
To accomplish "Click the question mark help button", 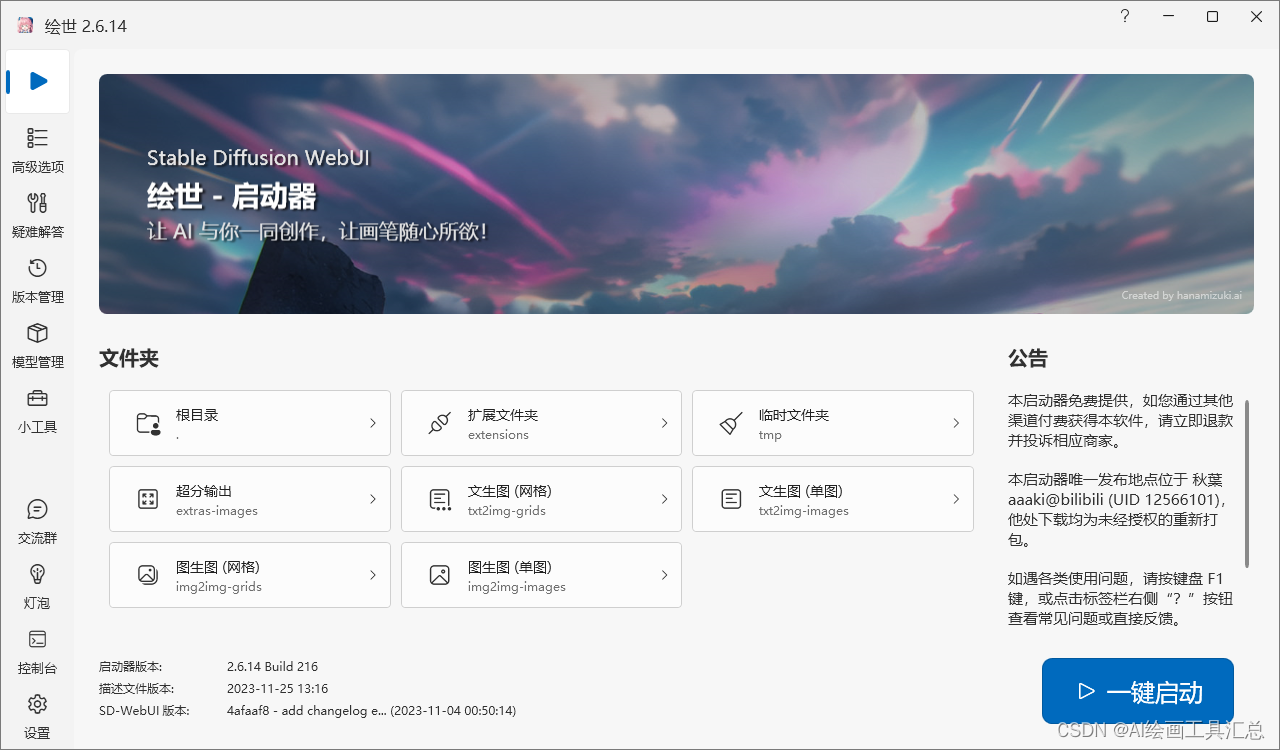I will click(x=1125, y=17).
